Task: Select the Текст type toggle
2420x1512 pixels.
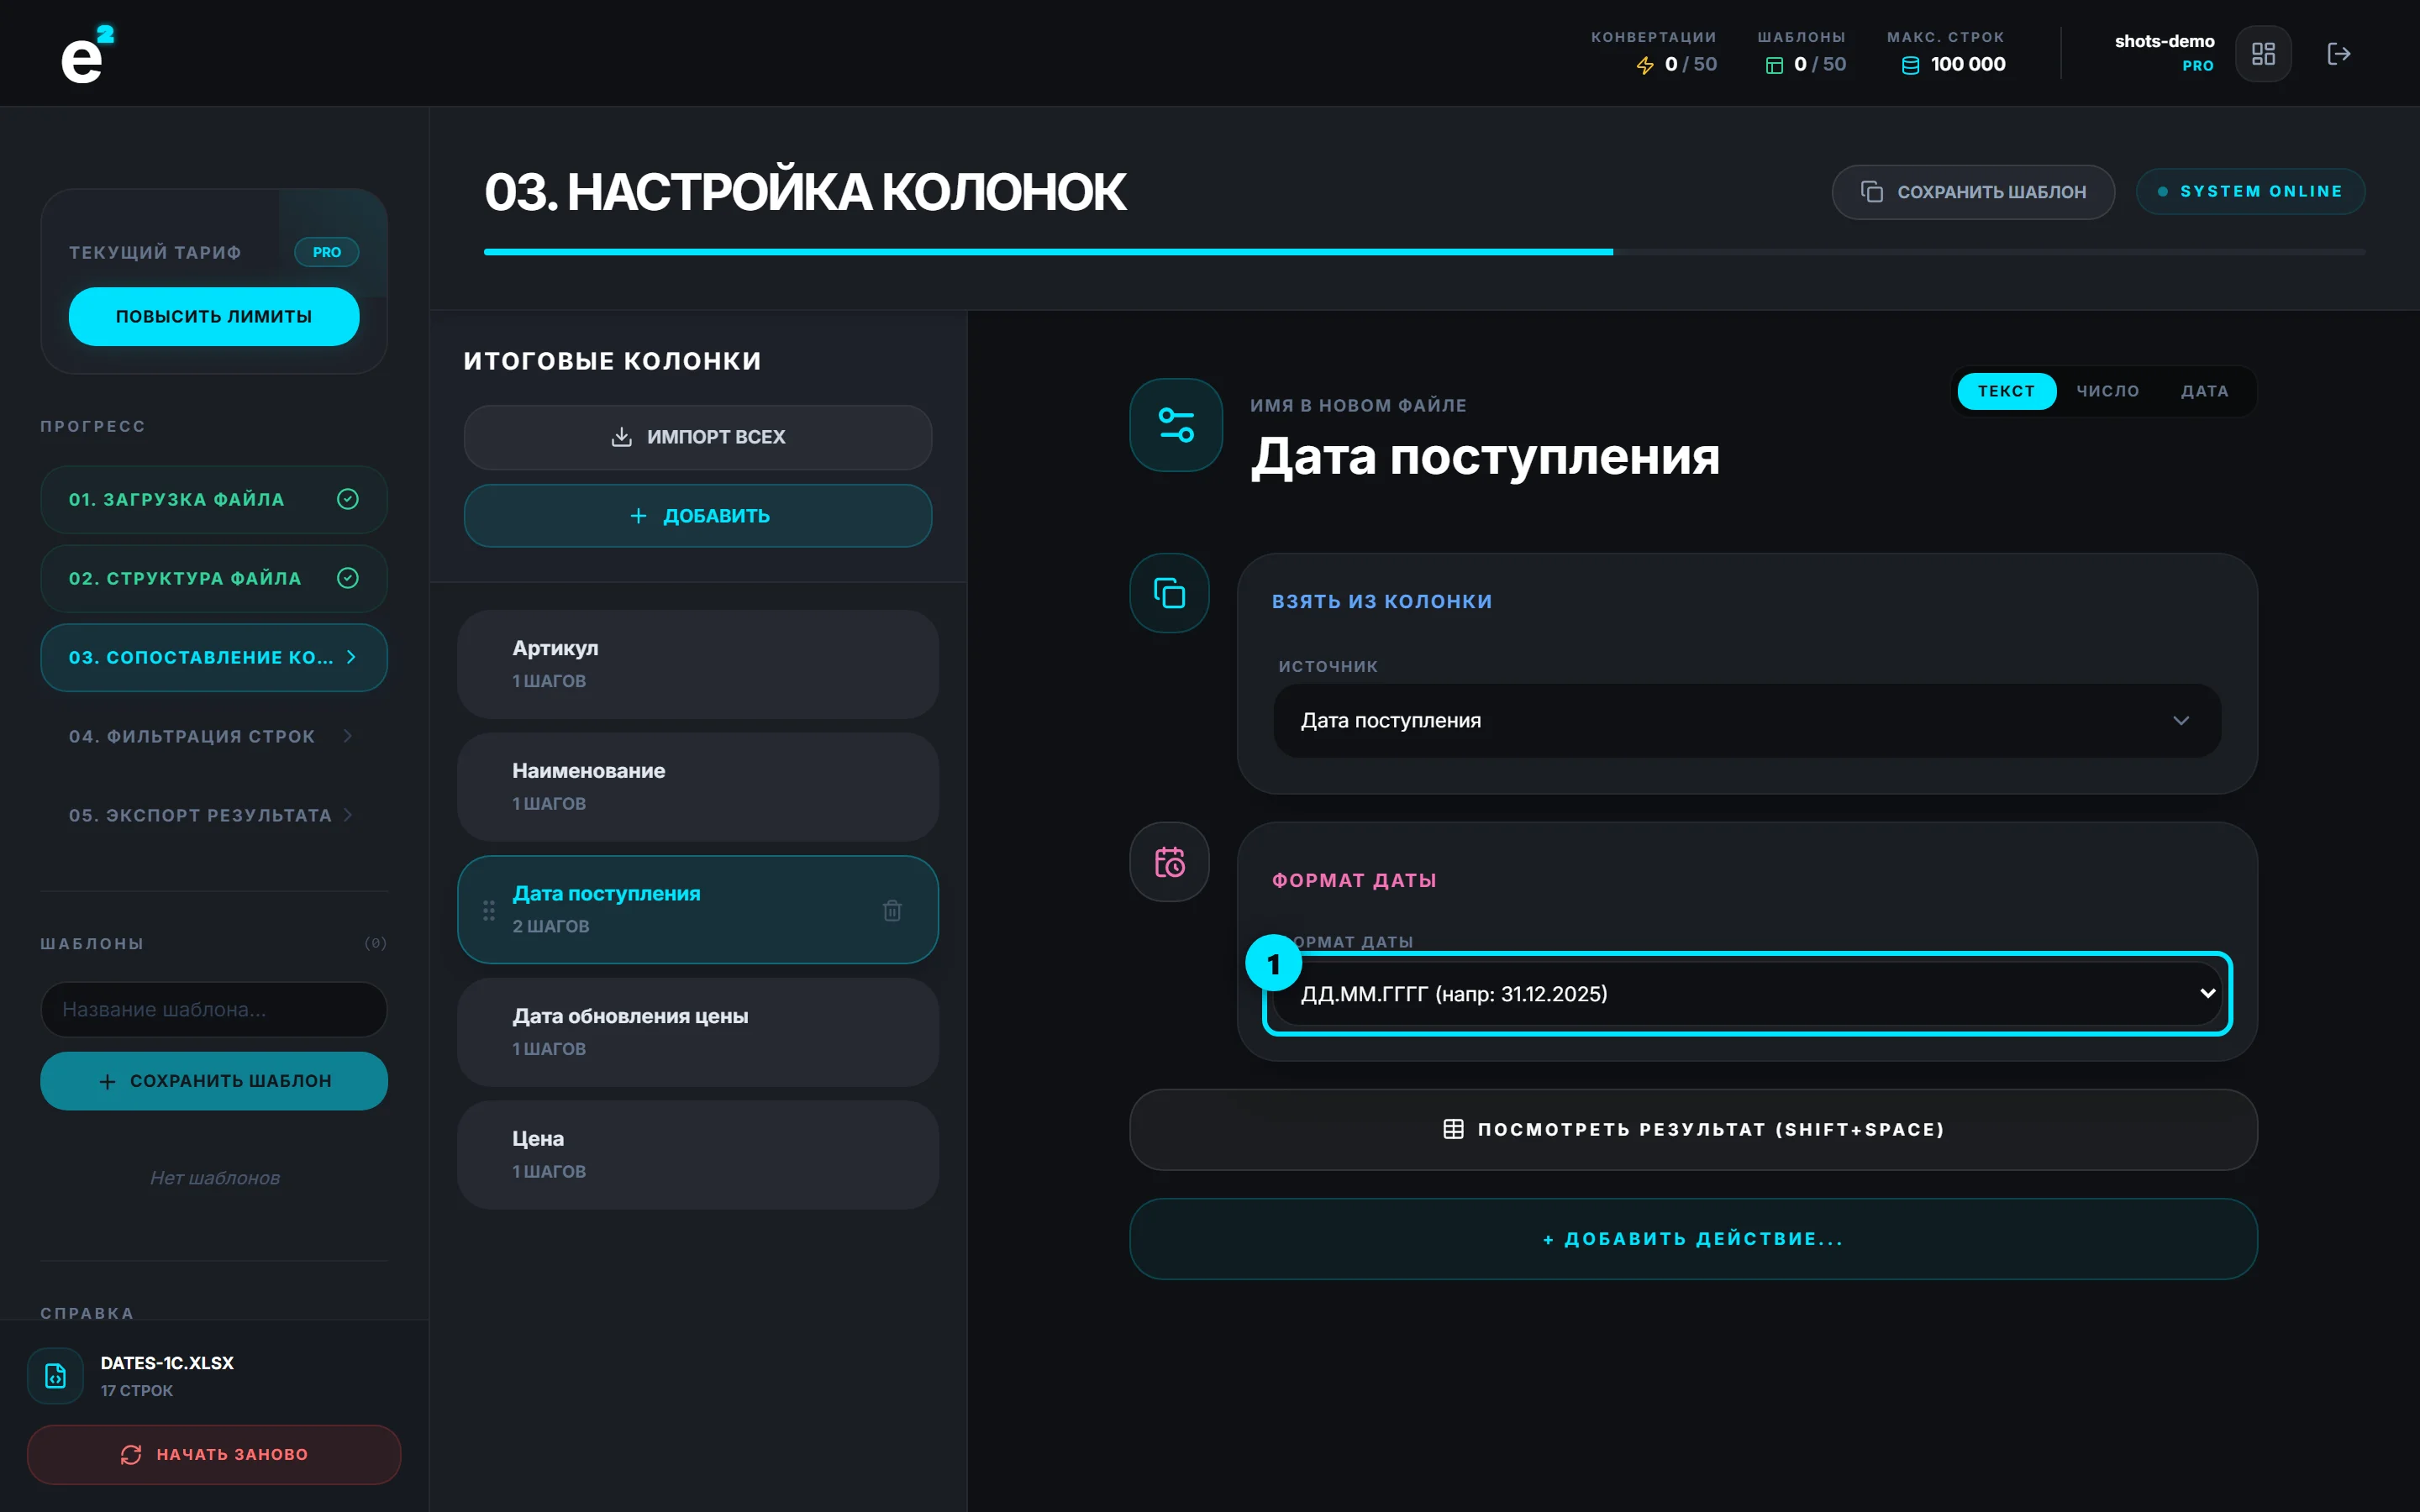Action: click(x=2006, y=391)
